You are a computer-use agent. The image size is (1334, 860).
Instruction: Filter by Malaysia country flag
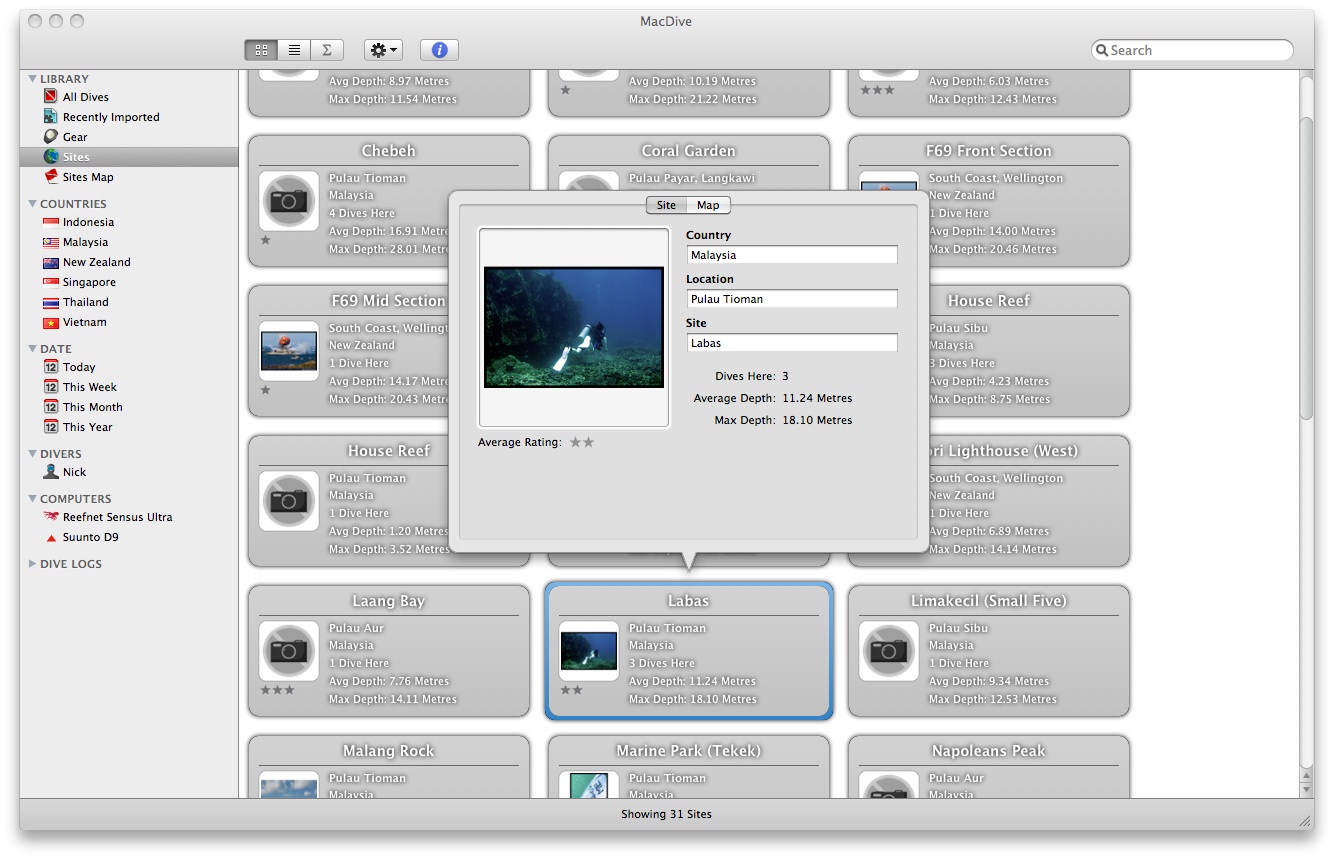tap(85, 242)
